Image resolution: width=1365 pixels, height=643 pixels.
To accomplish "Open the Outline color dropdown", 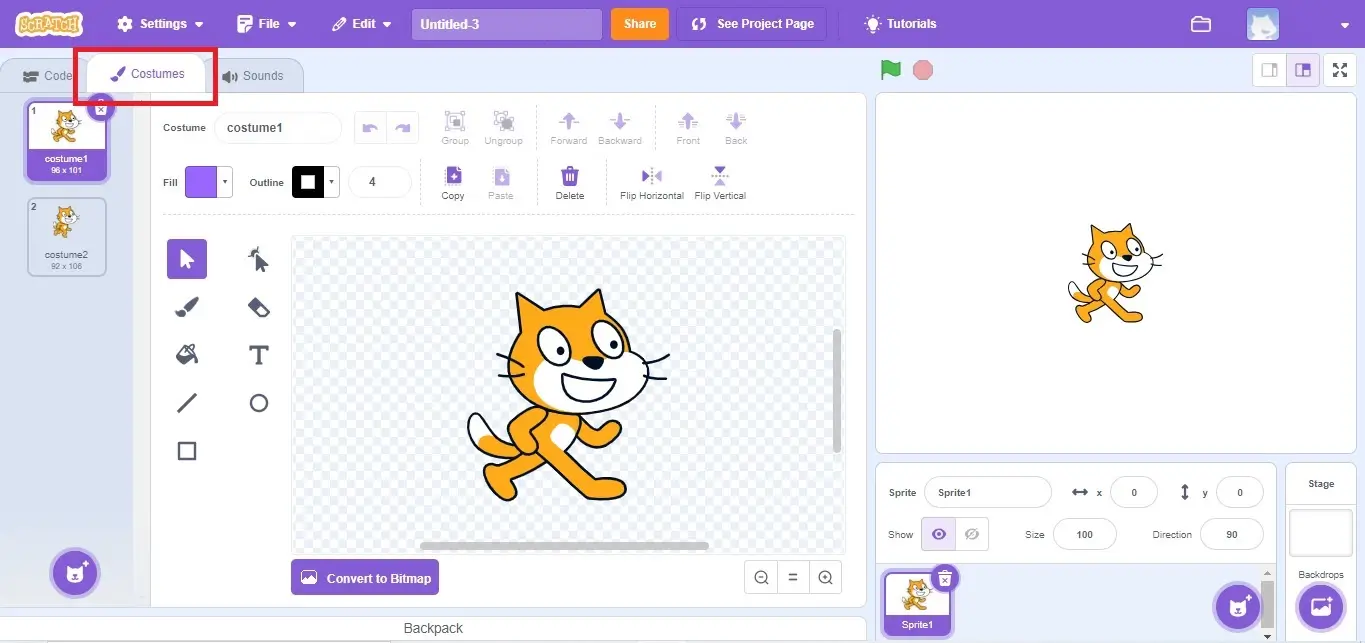I will 332,182.
